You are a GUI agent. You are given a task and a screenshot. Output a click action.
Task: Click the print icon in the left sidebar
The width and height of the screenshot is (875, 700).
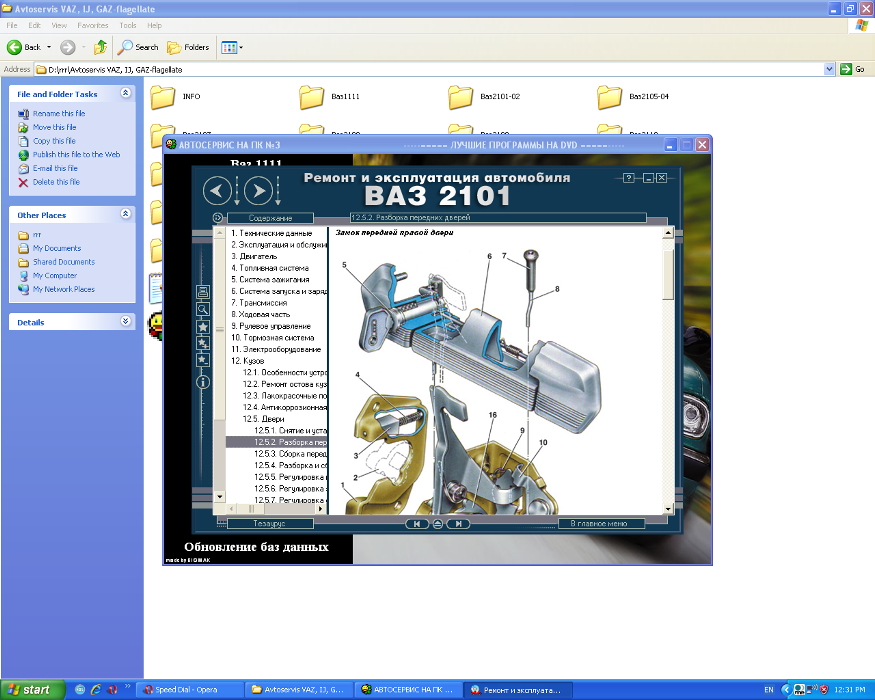[203, 292]
